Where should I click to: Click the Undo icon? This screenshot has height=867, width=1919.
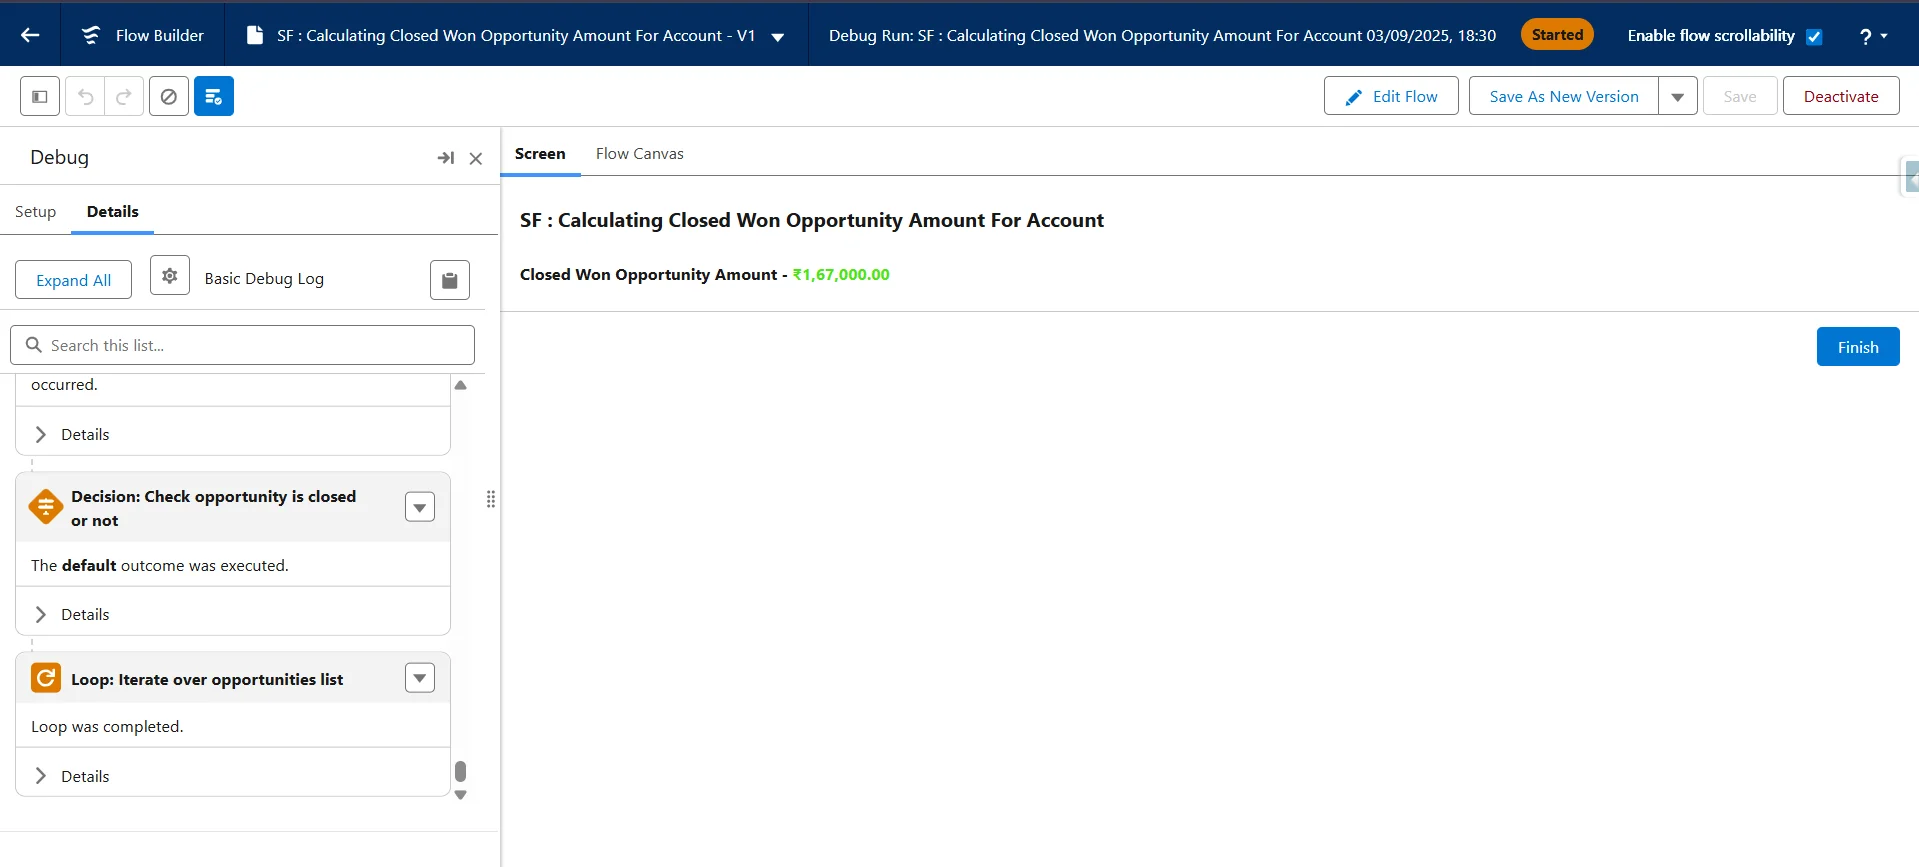[85, 96]
